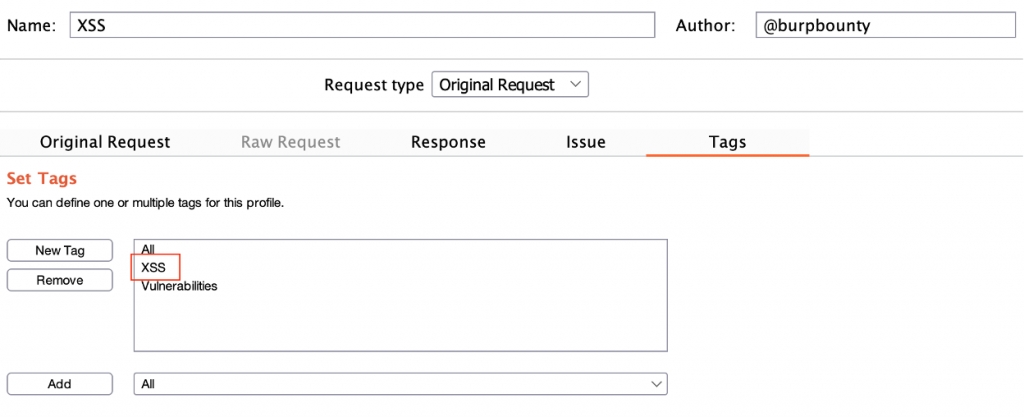Select the Raw Request tab

[x=290, y=142]
